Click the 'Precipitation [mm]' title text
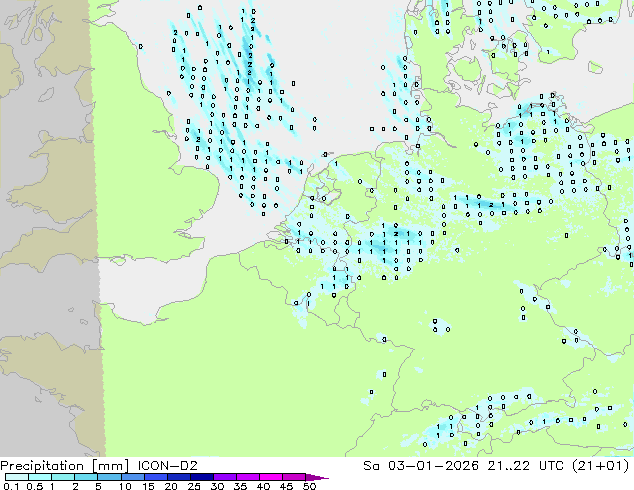 (65, 466)
